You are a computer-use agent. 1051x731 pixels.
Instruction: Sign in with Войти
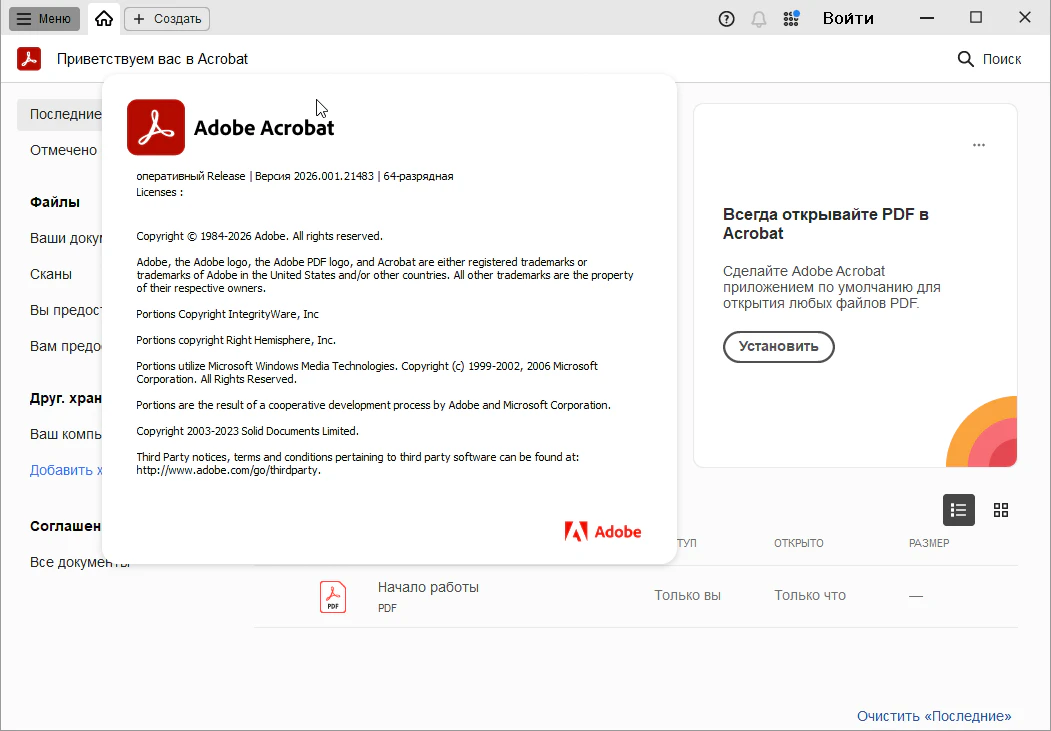(848, 18)
